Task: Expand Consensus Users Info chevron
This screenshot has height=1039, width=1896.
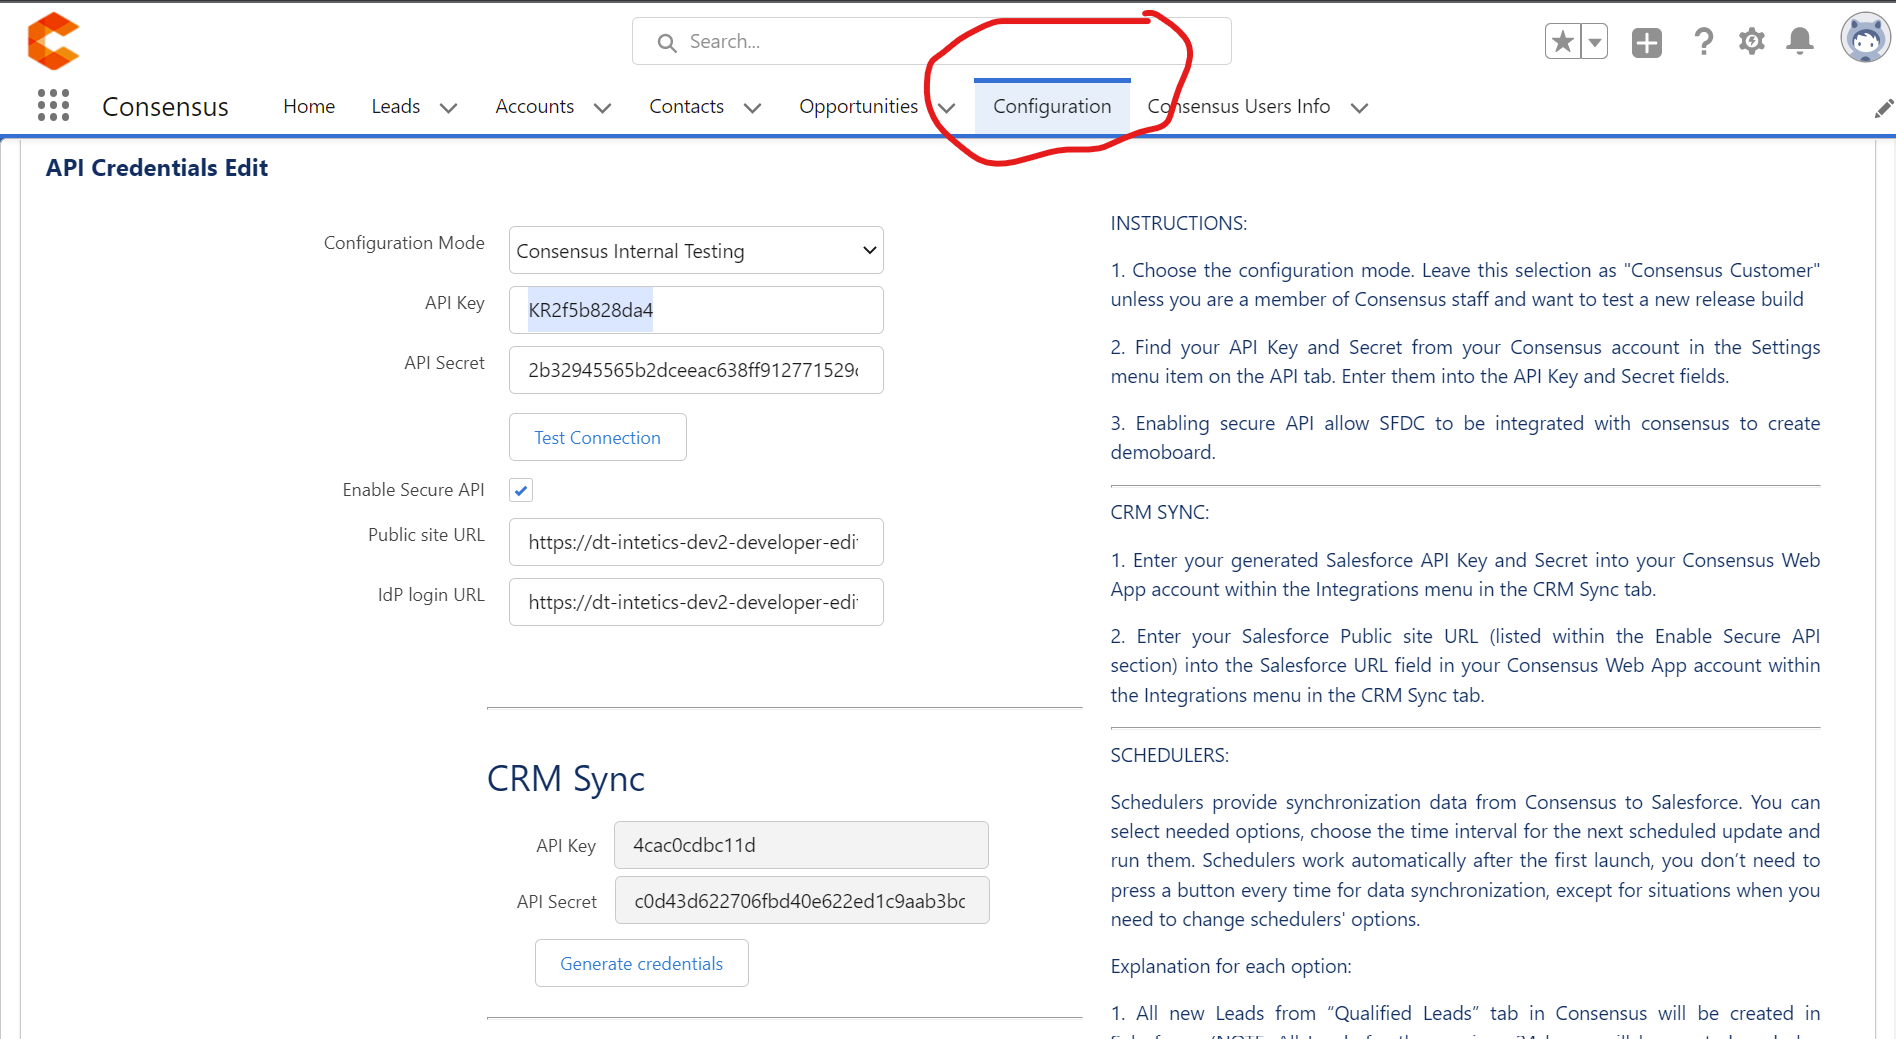Action: (1358, 108)
